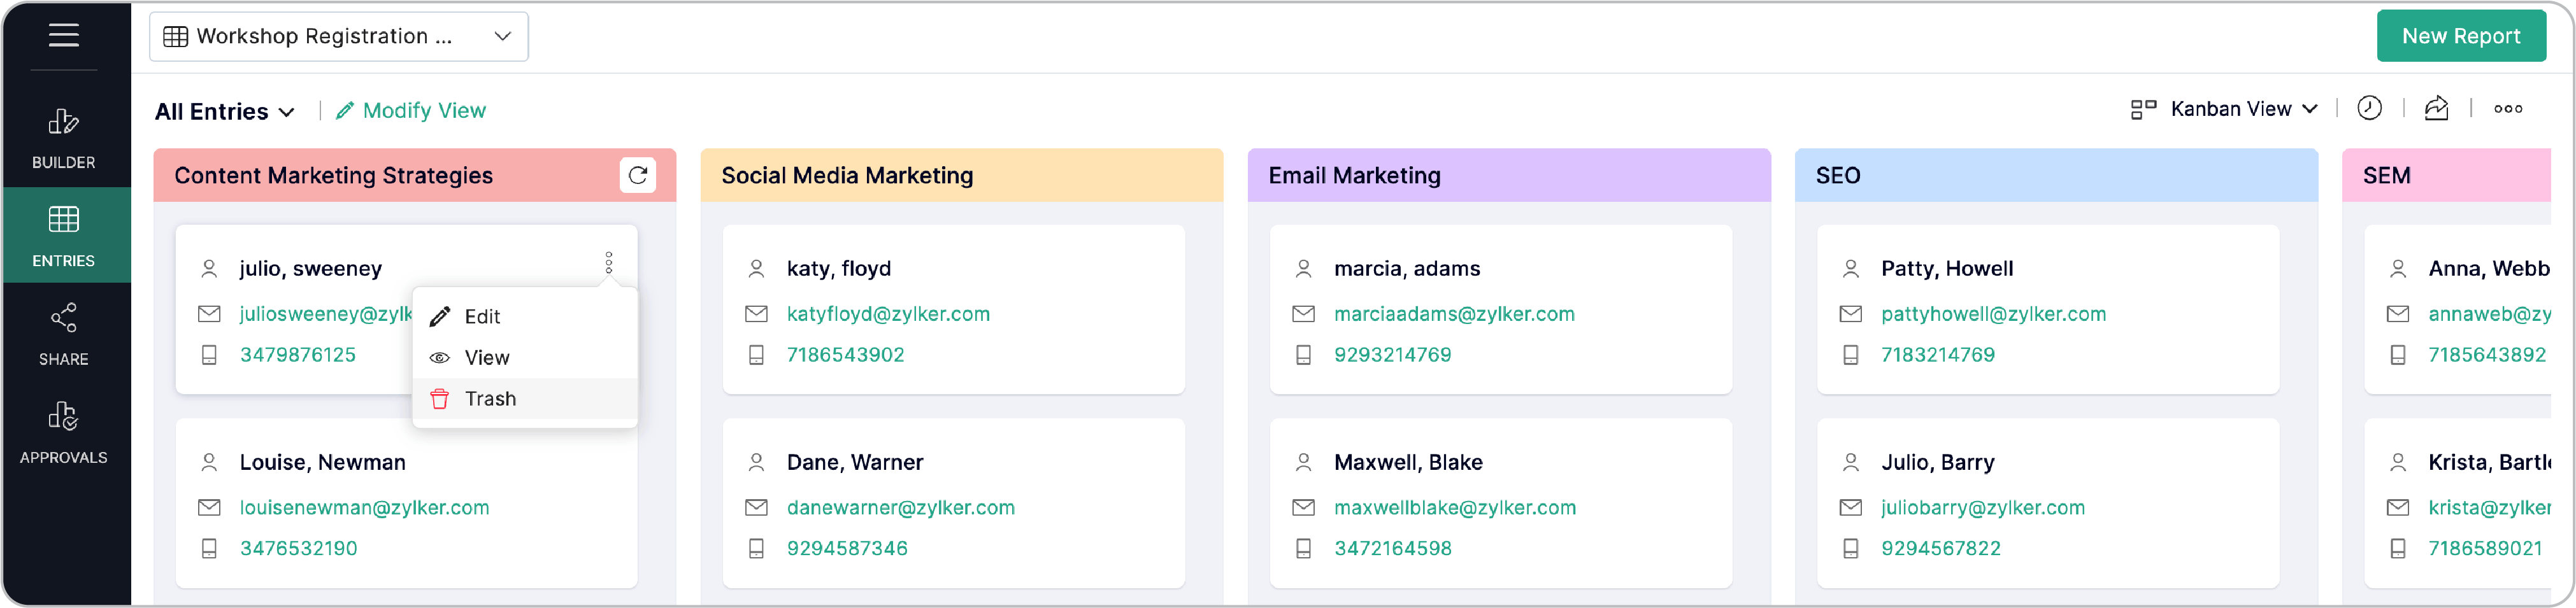
Task: Choose Edit from the card menu
Action: coord(482,317)
